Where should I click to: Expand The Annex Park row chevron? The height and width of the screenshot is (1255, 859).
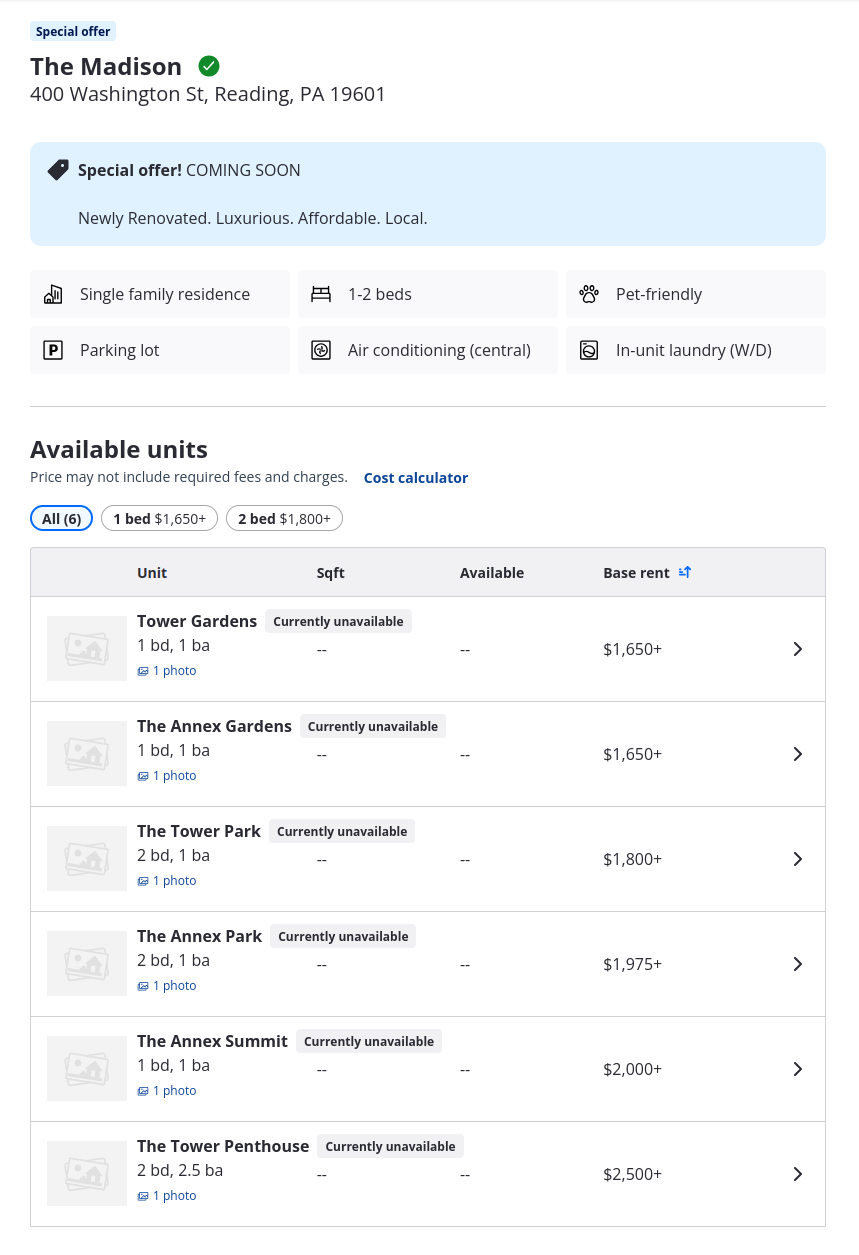point(797,964)
